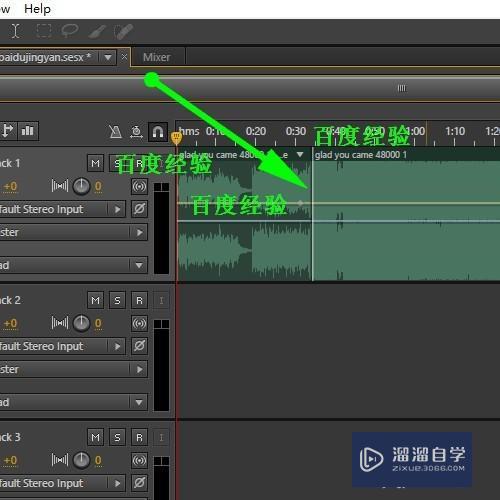Click Track 2 name label
The height and width of the screenshot is (500, 500).
click(x=10, y=300)
